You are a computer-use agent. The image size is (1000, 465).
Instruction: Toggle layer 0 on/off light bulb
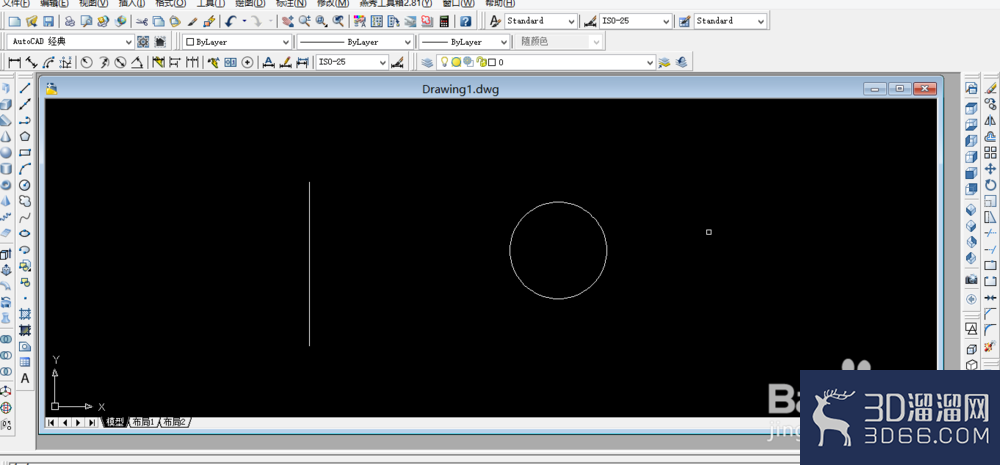point(445,63)
